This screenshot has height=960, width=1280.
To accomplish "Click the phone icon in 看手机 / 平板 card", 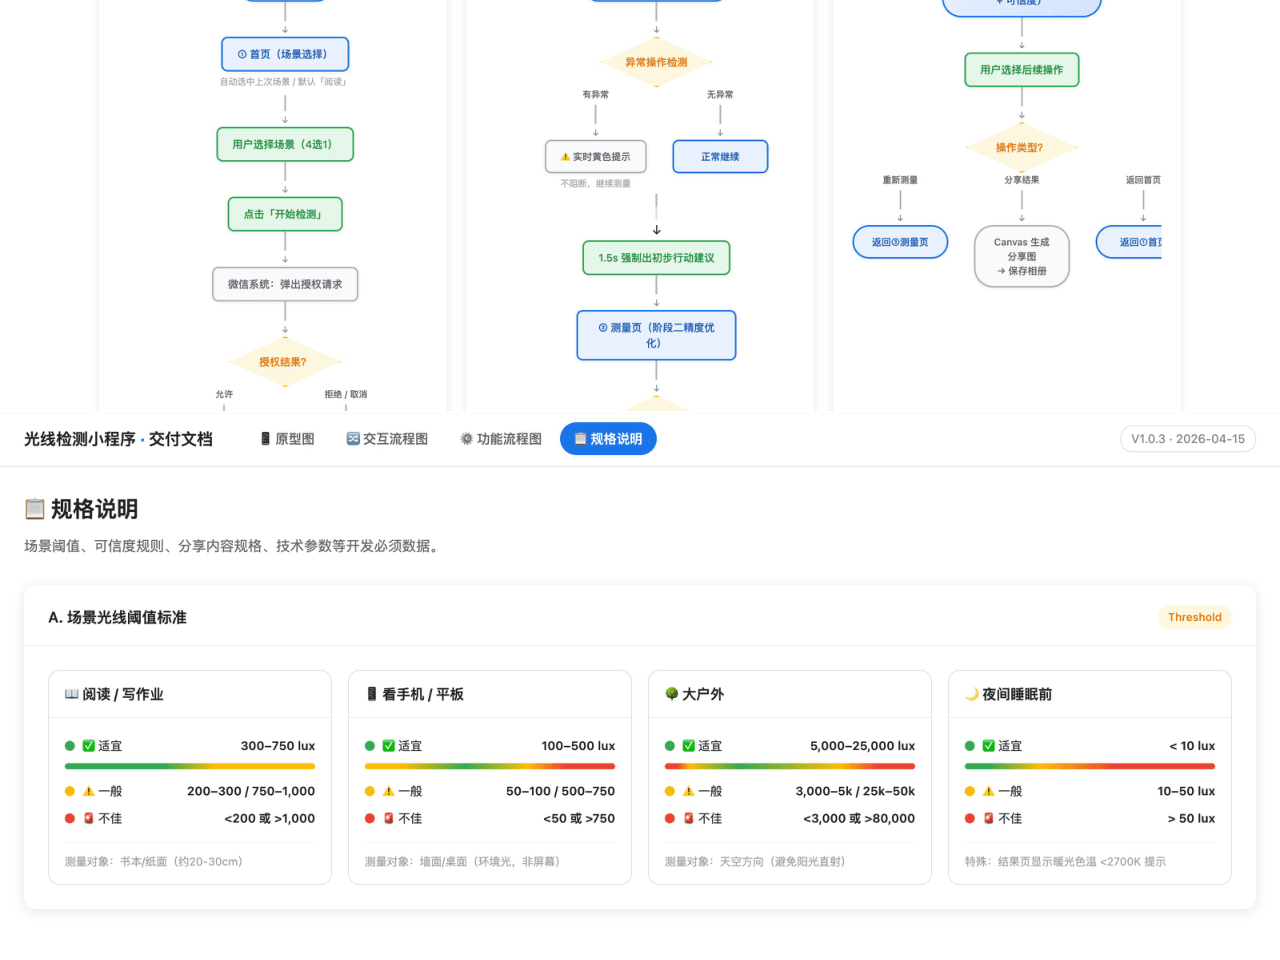I will [x=372, y=694].
